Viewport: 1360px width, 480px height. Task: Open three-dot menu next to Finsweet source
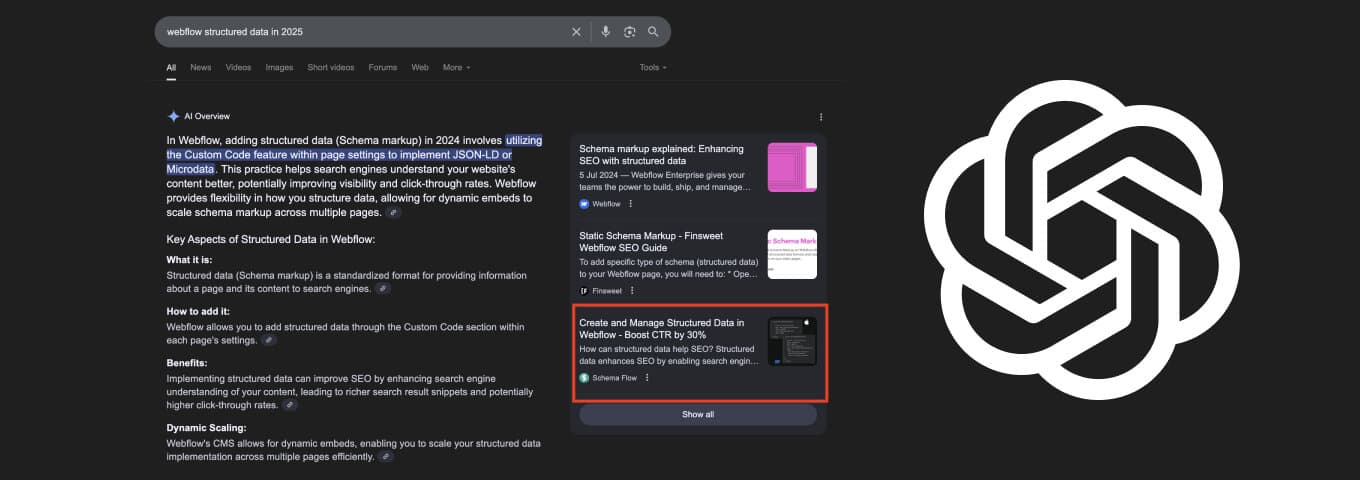[633, 291]
